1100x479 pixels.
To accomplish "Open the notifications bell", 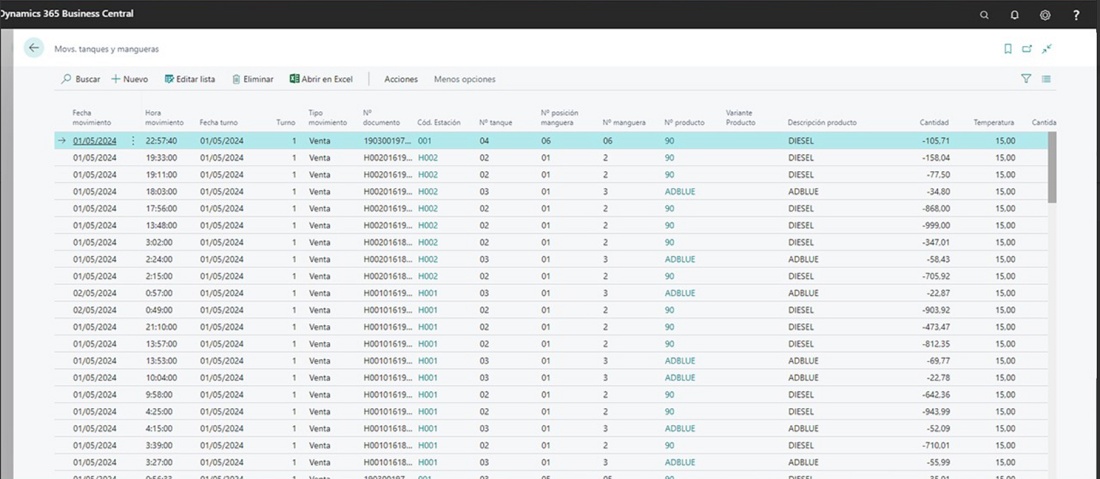I will [x=1014, y=15].
